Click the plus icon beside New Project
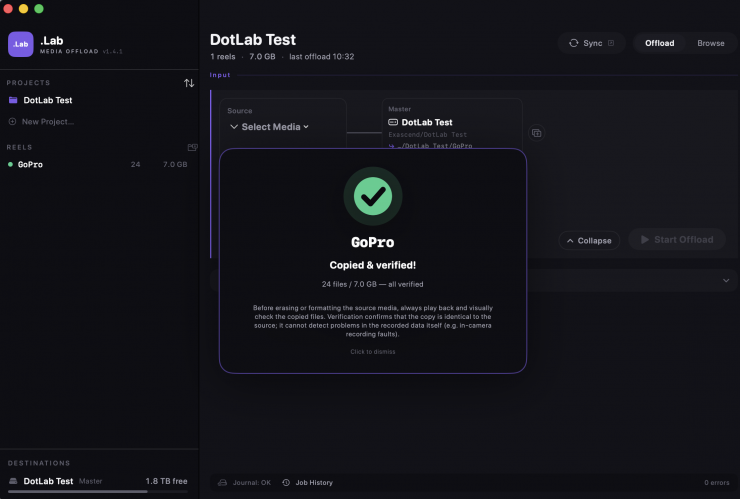The height and width of the screenshot is (499, 740). tap(12, 121)
